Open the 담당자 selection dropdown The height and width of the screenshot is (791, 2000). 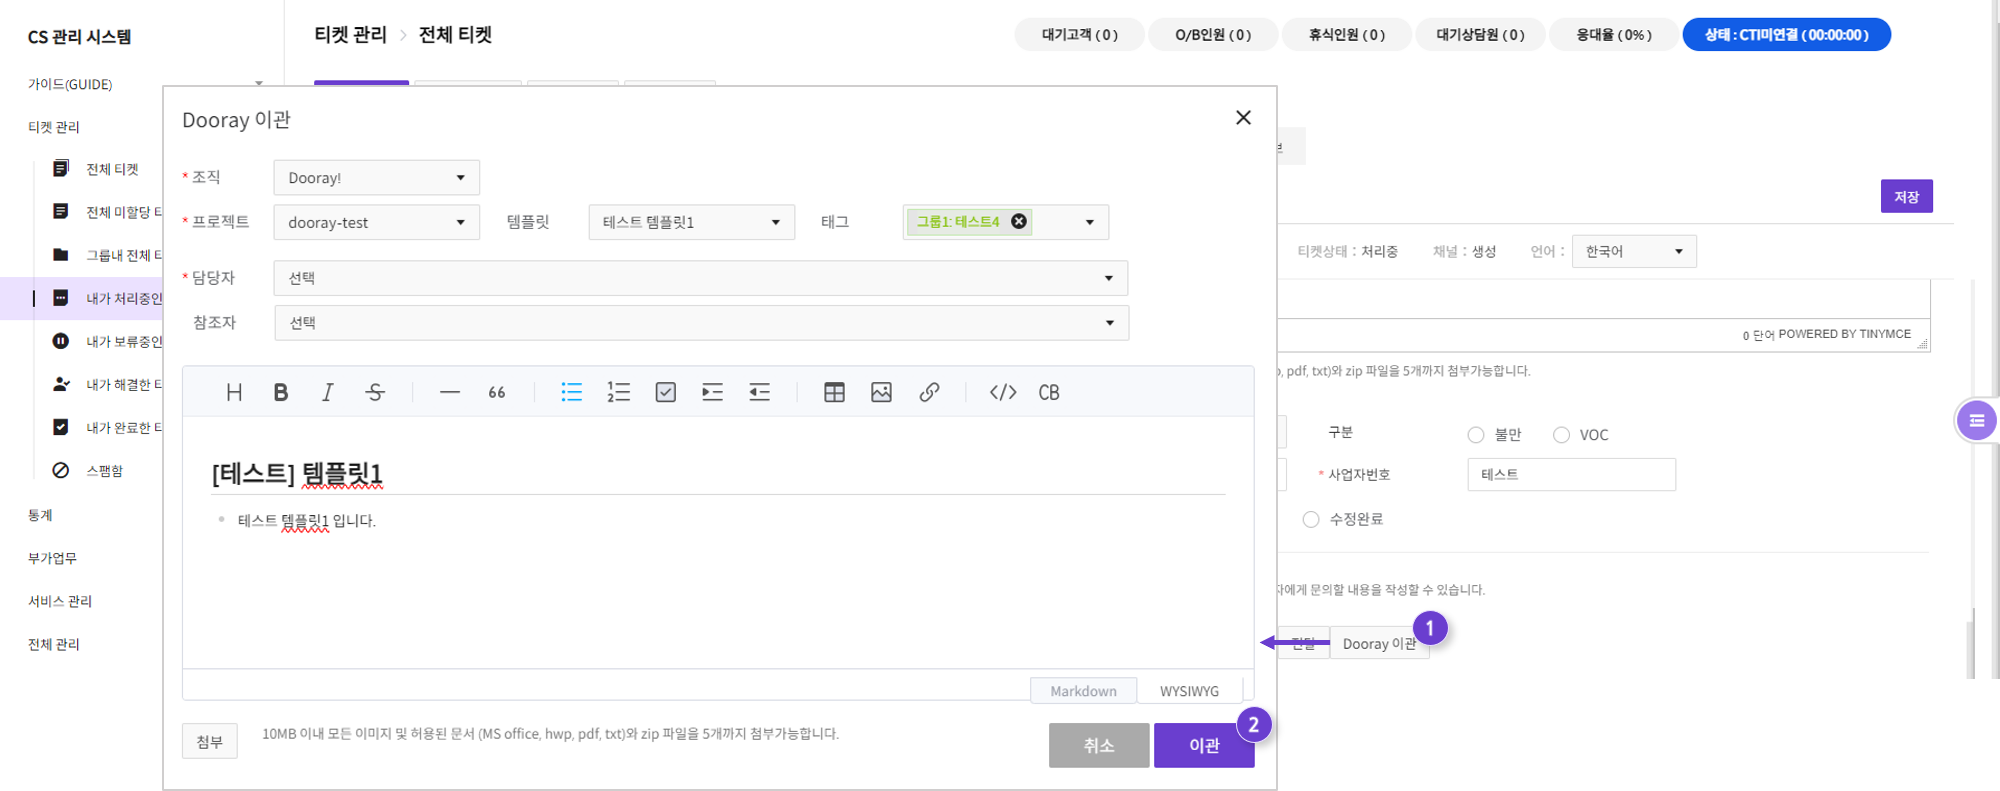pyautogui.click(x=701, y=278)
